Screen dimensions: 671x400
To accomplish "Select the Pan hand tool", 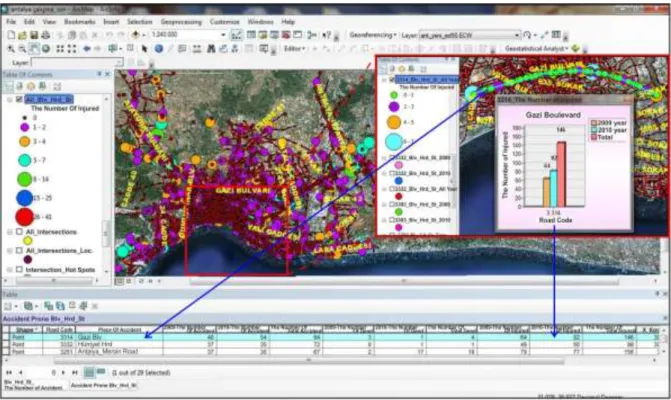I will tap(34, 49).
